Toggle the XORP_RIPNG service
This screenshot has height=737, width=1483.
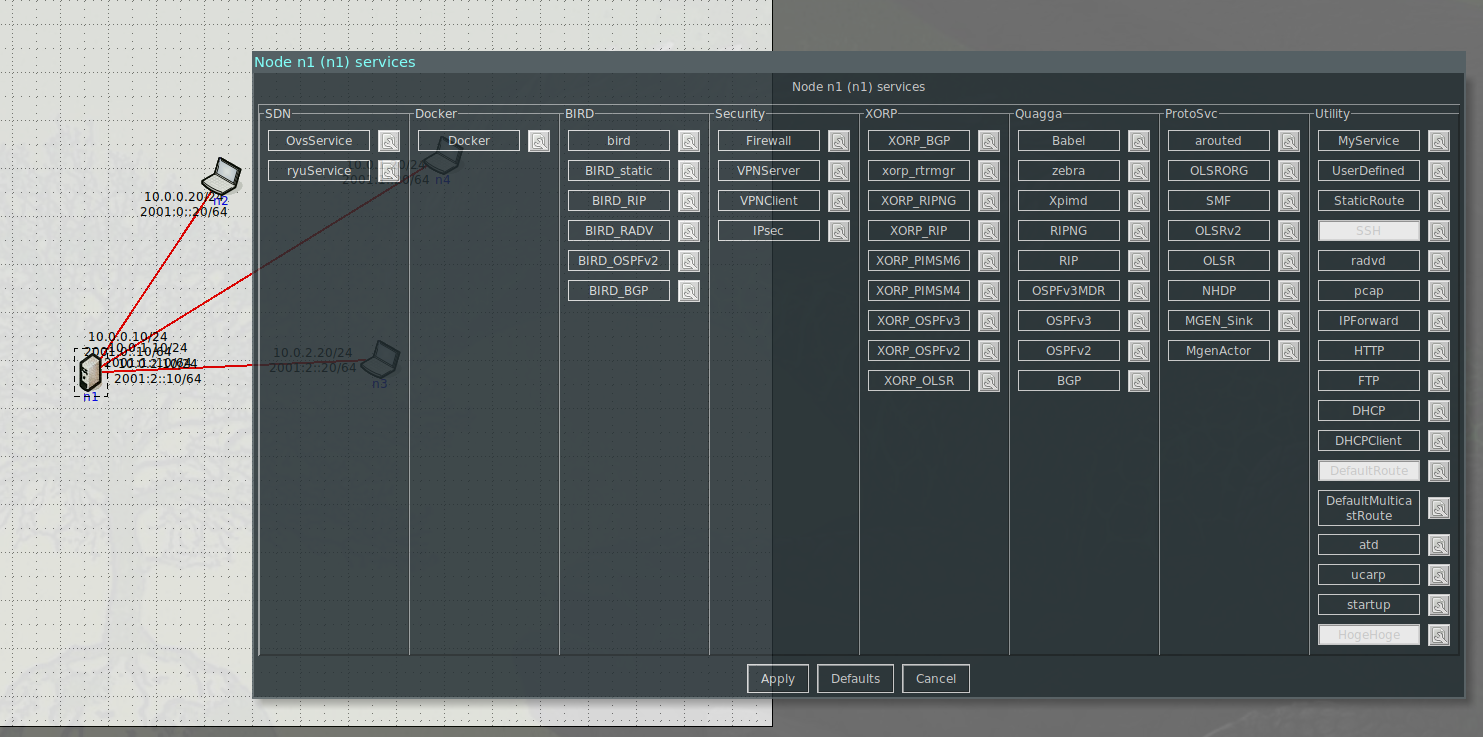(x=919, y=201)
